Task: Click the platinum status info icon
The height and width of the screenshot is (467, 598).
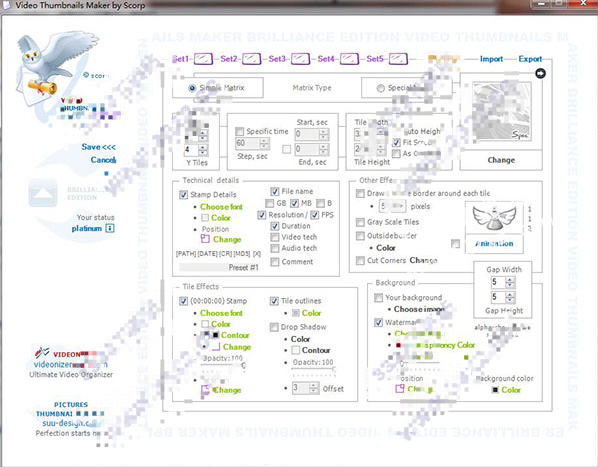Action: tap(110, 228)
